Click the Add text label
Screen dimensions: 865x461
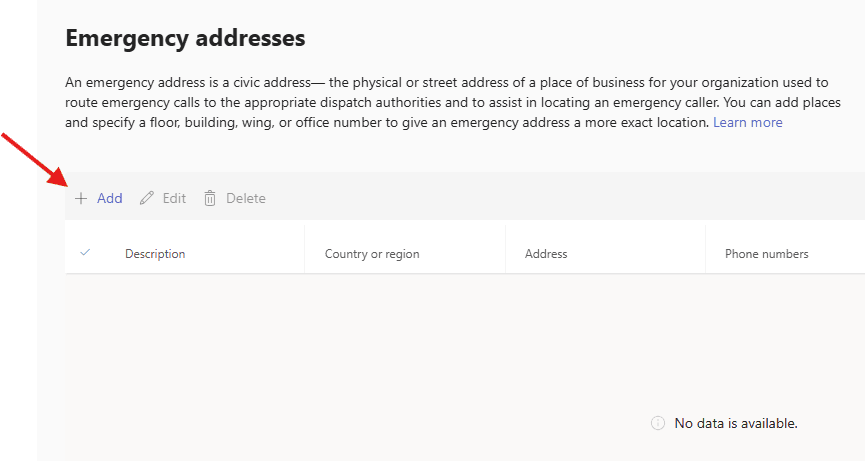110,198
